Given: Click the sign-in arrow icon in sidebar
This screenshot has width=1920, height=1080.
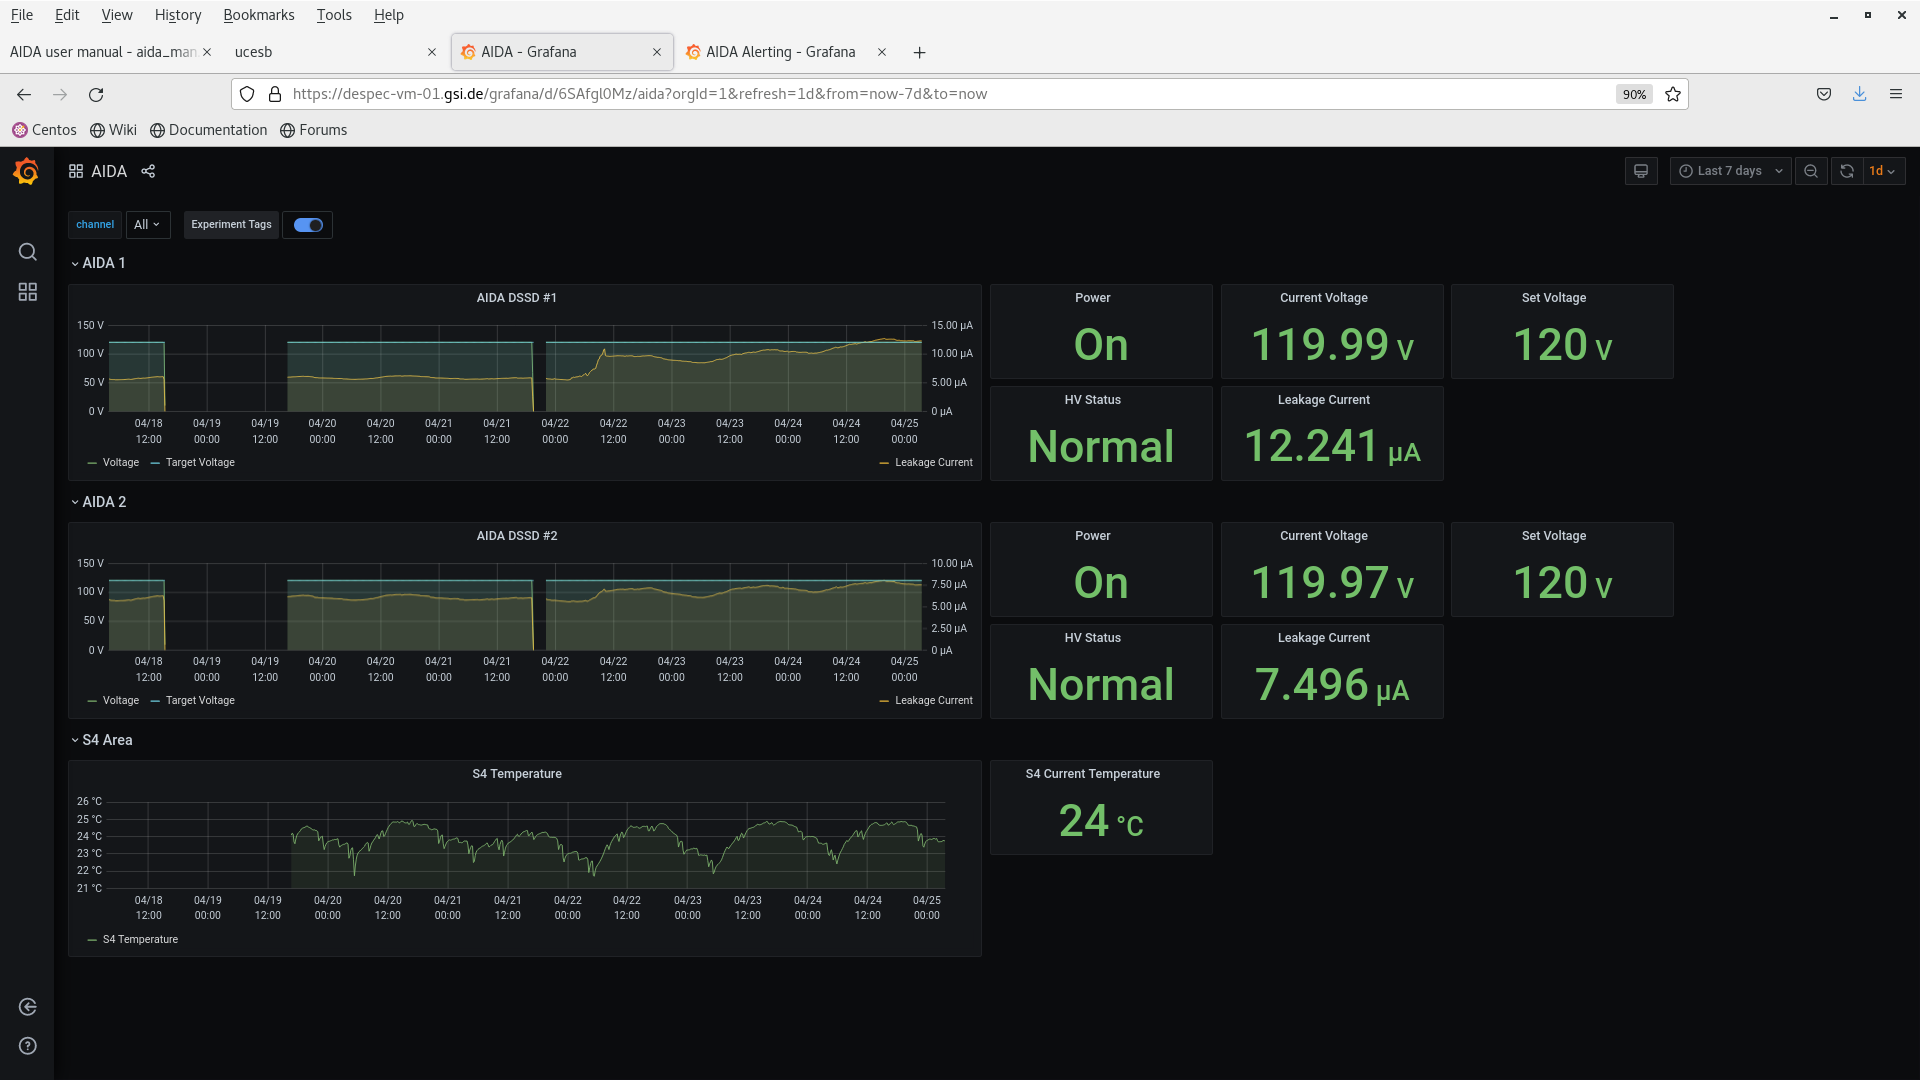Looking at the screenshot, I should pos(28,1007).
